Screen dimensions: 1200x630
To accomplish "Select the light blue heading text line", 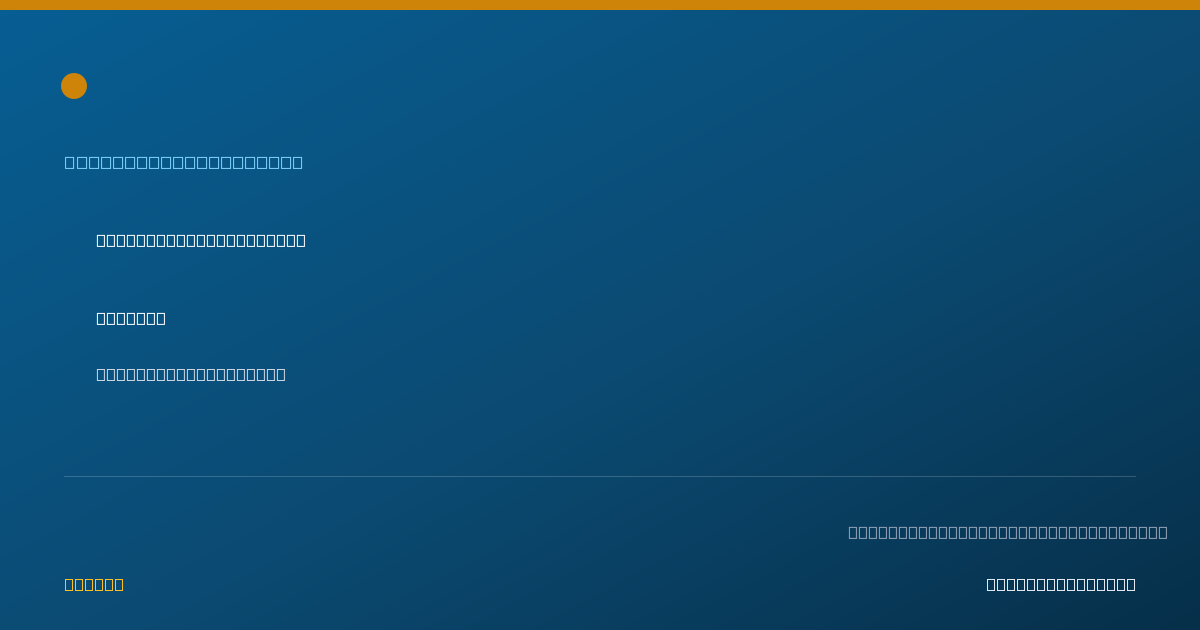I will coord(184,162).
